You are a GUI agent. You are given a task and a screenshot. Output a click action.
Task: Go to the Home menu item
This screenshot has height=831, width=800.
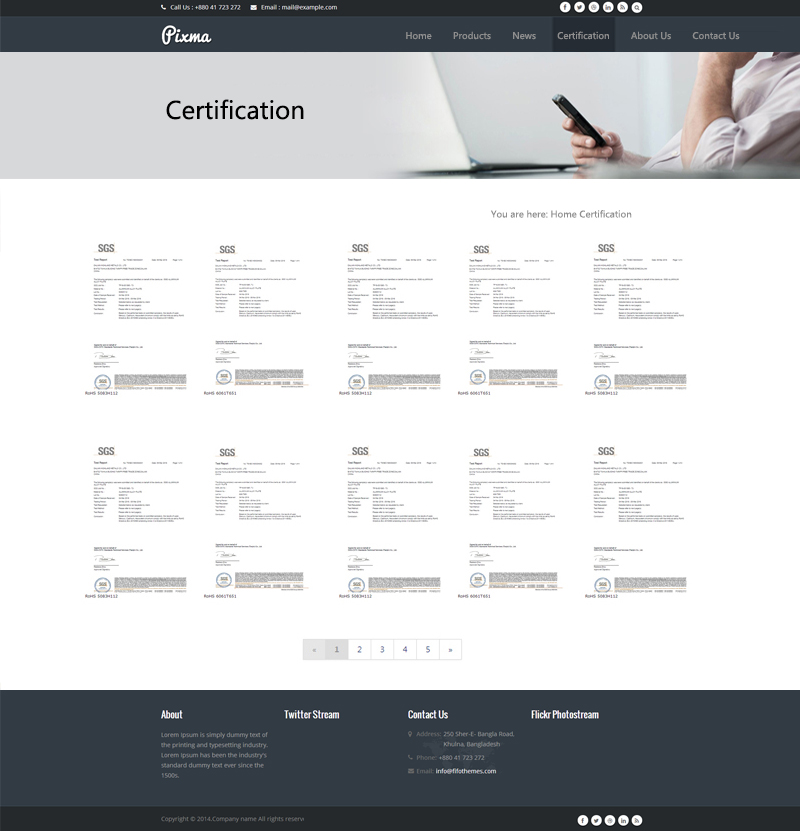[418, 36]
